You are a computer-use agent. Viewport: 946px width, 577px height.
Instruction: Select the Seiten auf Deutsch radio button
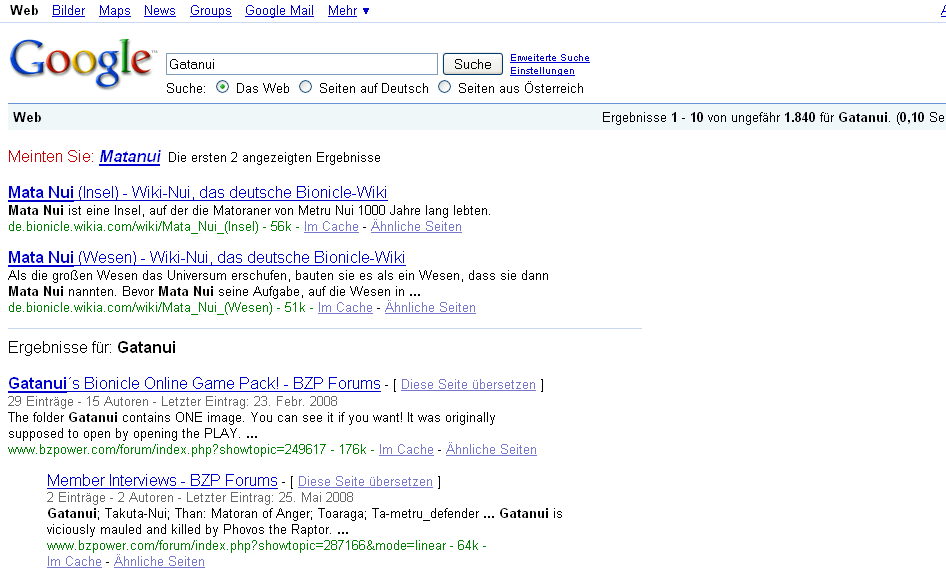[x=306, y=87]
